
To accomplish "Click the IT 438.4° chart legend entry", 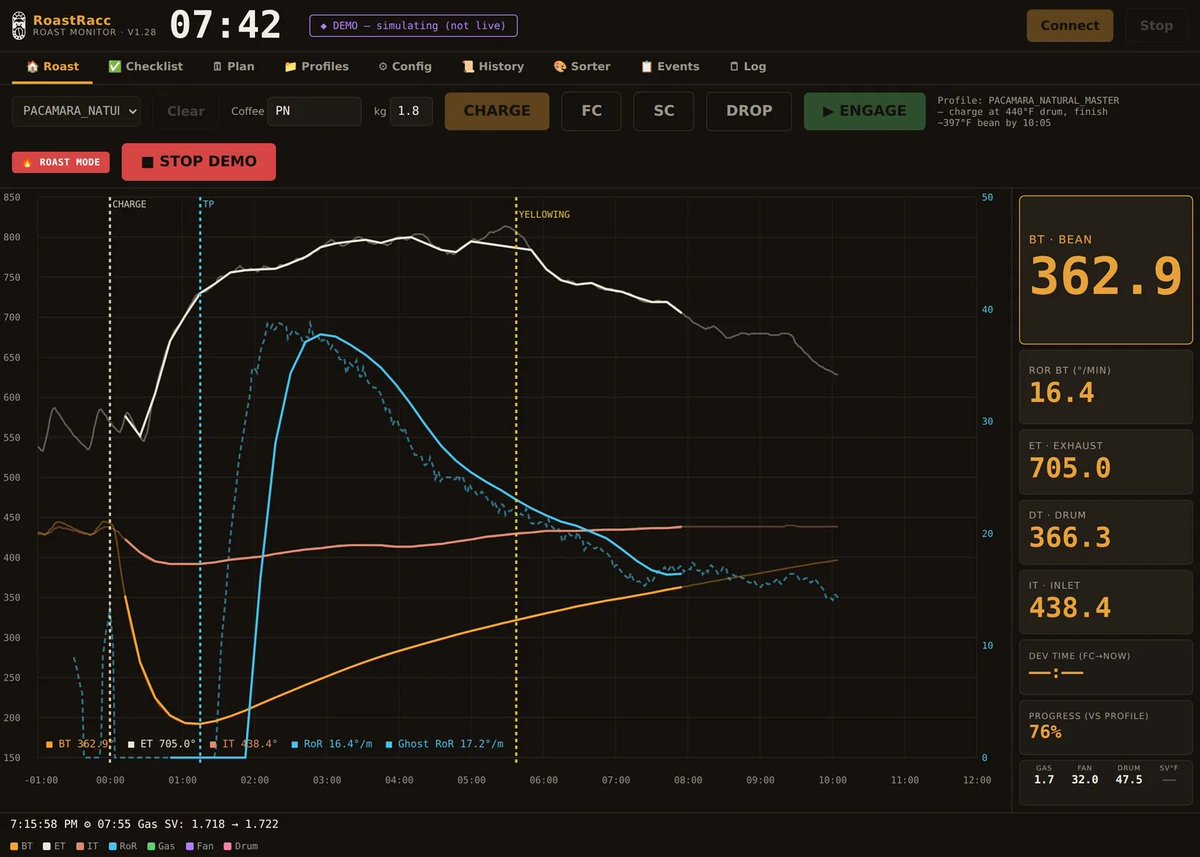I will click(x=246, y=744).
